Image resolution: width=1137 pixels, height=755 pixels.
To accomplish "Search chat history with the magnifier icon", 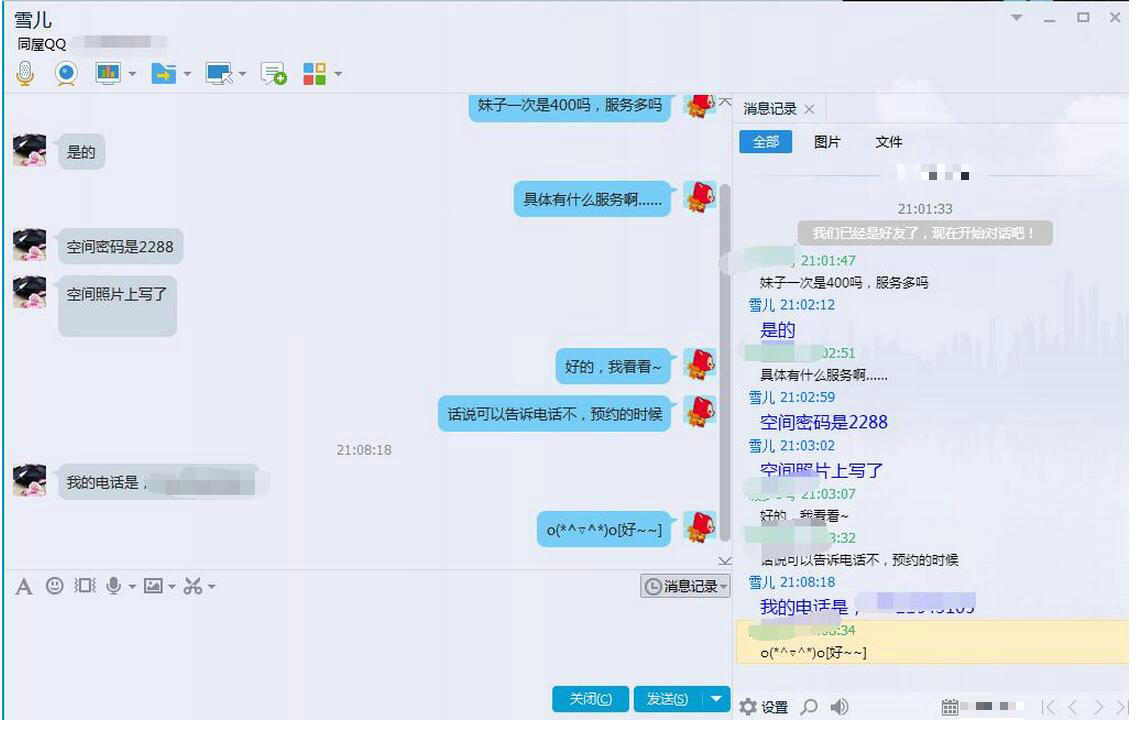I will pos(809,705).
